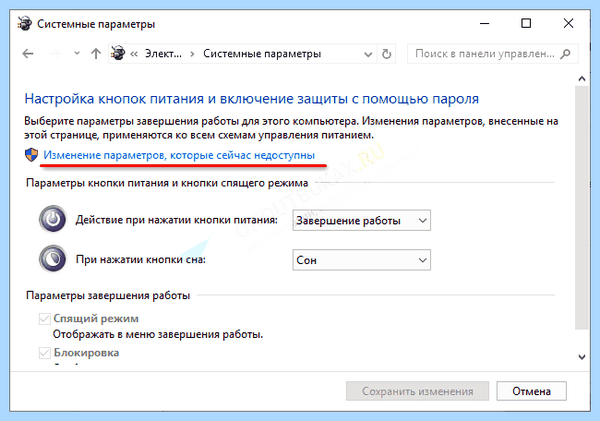Go back with the left arrow
The height and width of the screenshot is (421, 600).
coord(28,54)
